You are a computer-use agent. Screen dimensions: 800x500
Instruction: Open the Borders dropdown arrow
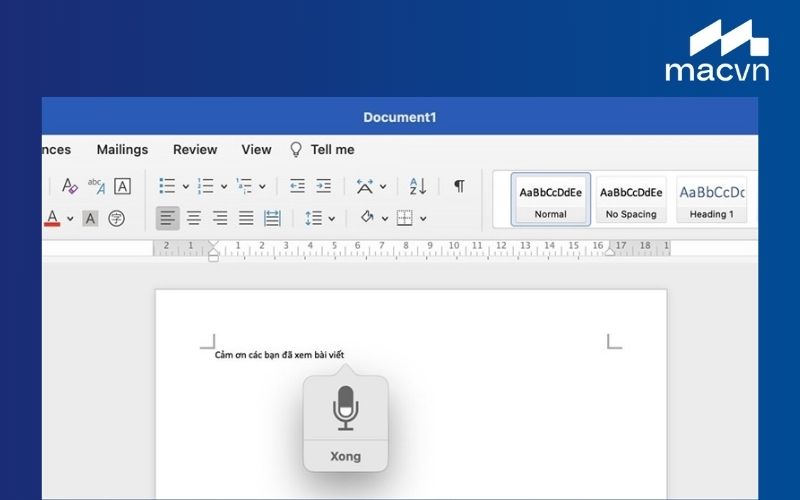(423, 219)
